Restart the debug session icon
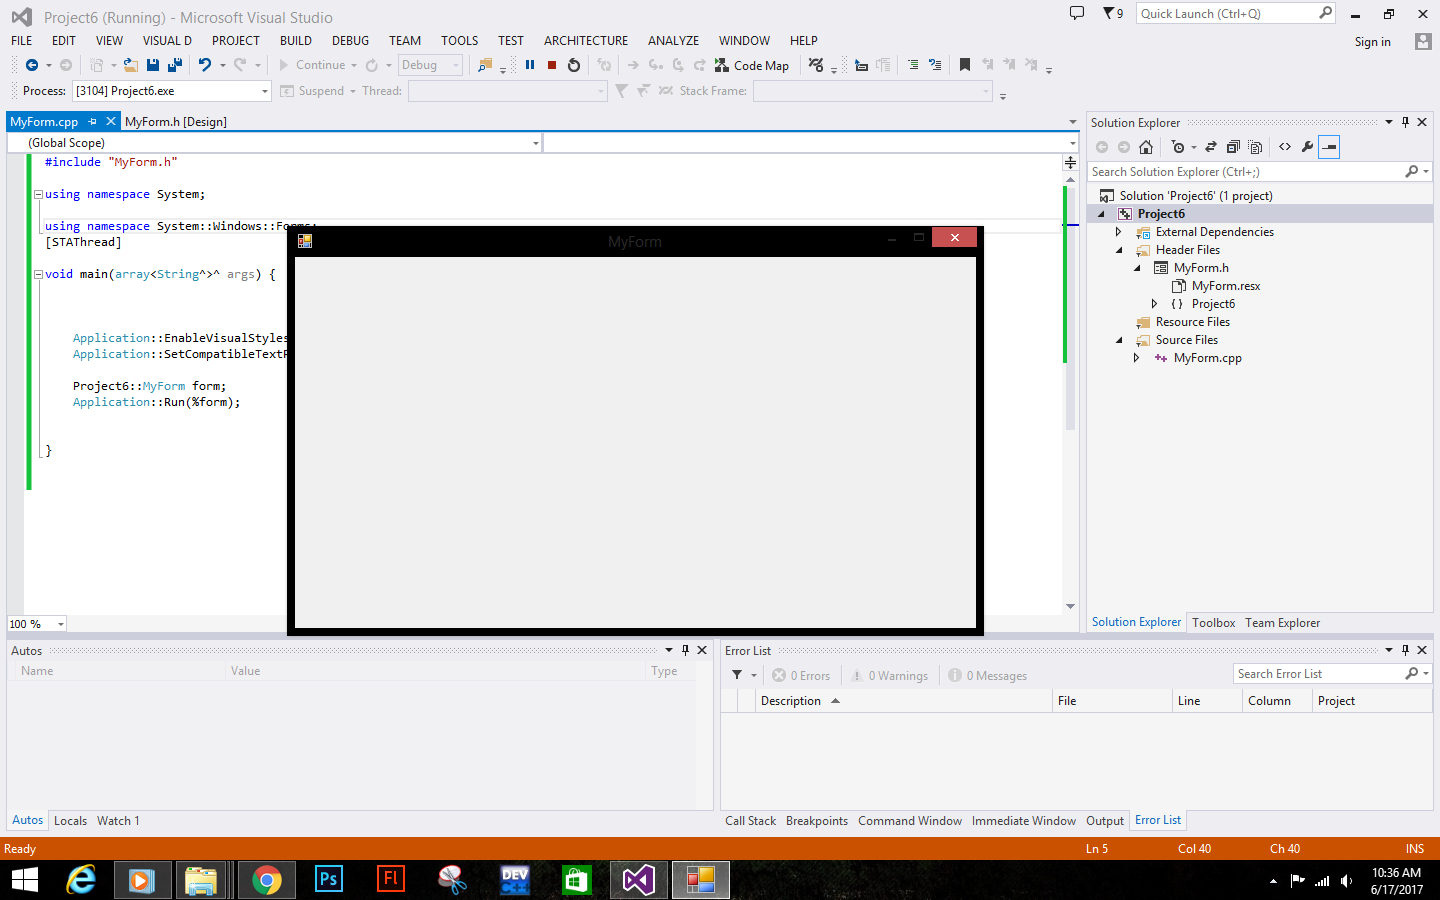1440x900 pixels. click(x=573, y=65)
